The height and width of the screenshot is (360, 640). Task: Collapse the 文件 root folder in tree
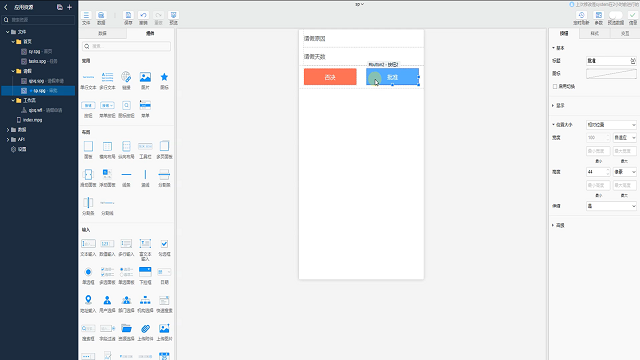(7, 32)
